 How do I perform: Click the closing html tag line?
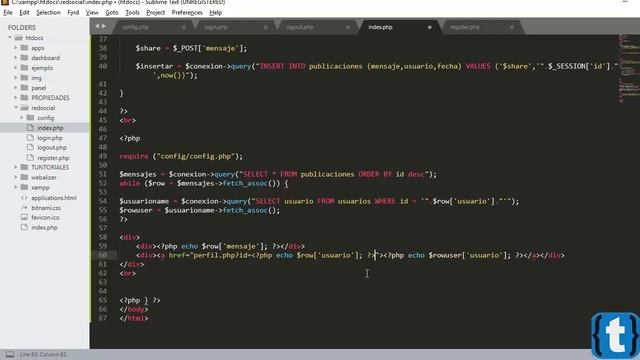click(134, 318)
